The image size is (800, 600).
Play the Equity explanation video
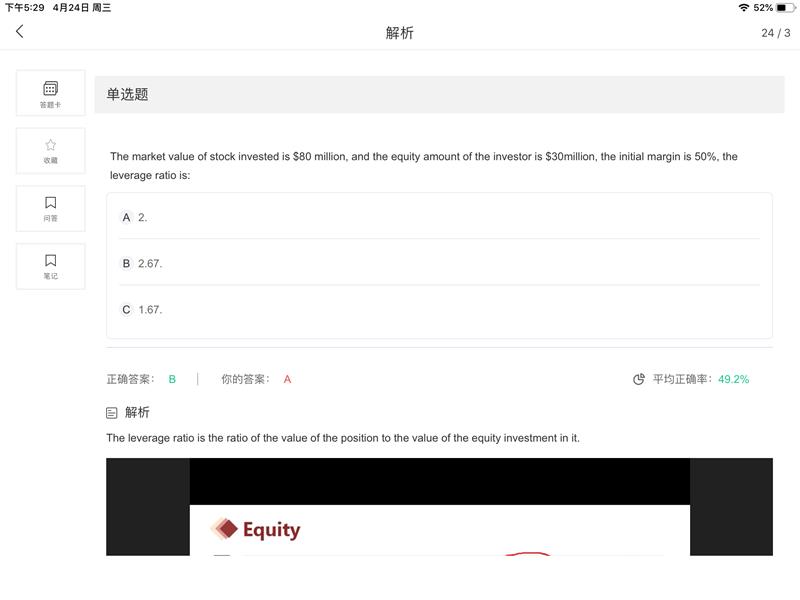[439, 507]
